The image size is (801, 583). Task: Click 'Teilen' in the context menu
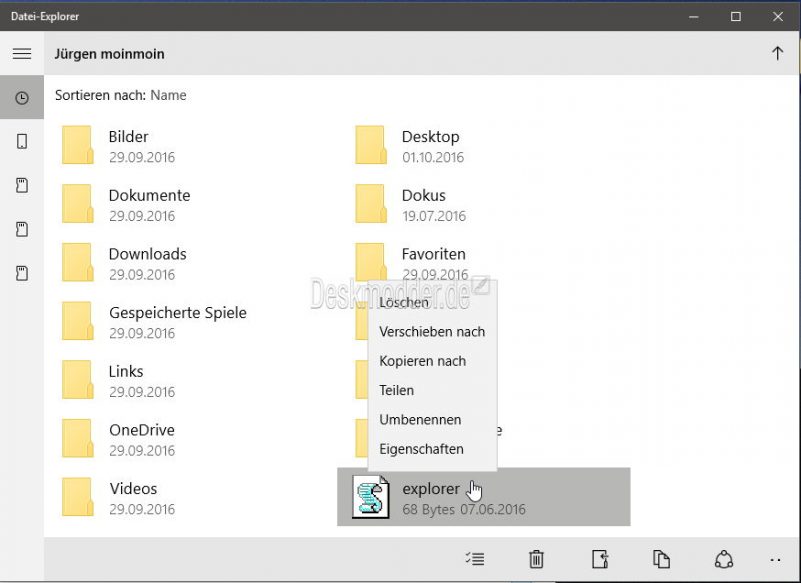tap(396, 390)
